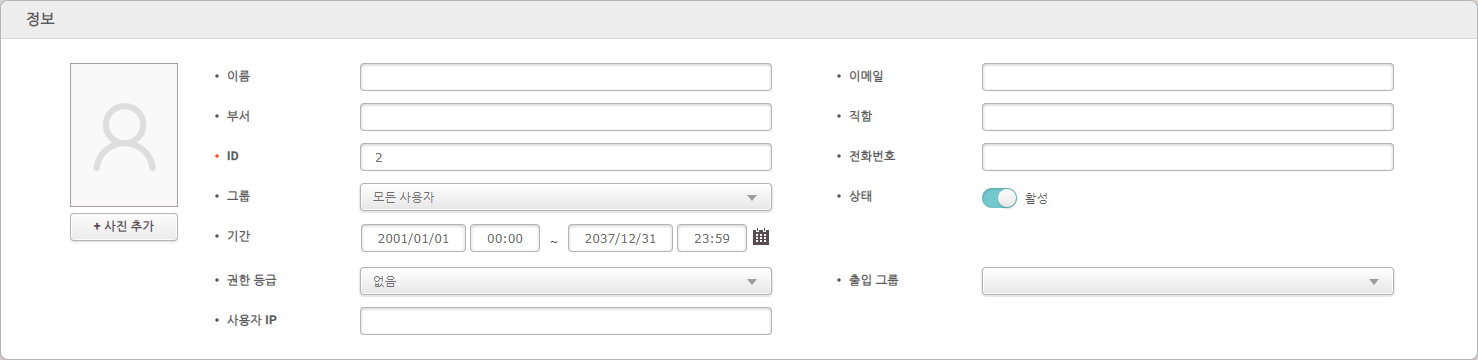This screenshot has width=1478, height=360.
Task: Click the end time 23:59 field
Action: (x=712, y=238)
